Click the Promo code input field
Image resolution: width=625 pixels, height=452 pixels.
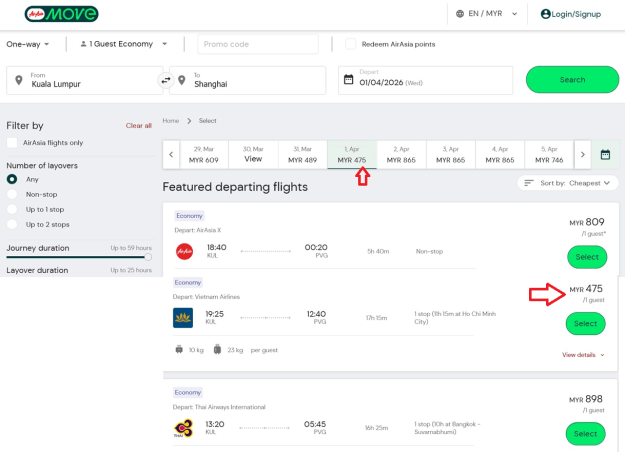[x=257, y=44]
